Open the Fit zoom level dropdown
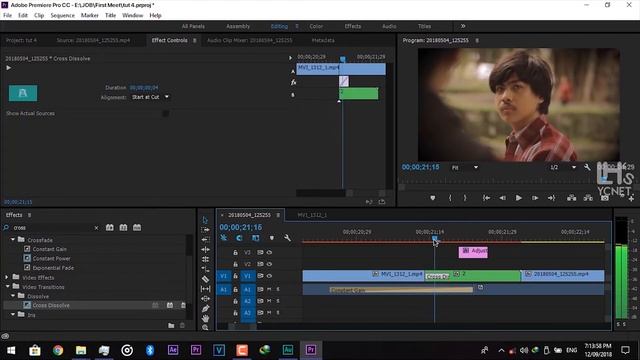Image resolution: width=640 pixels, height=360 pixels. tap(464, 167)
